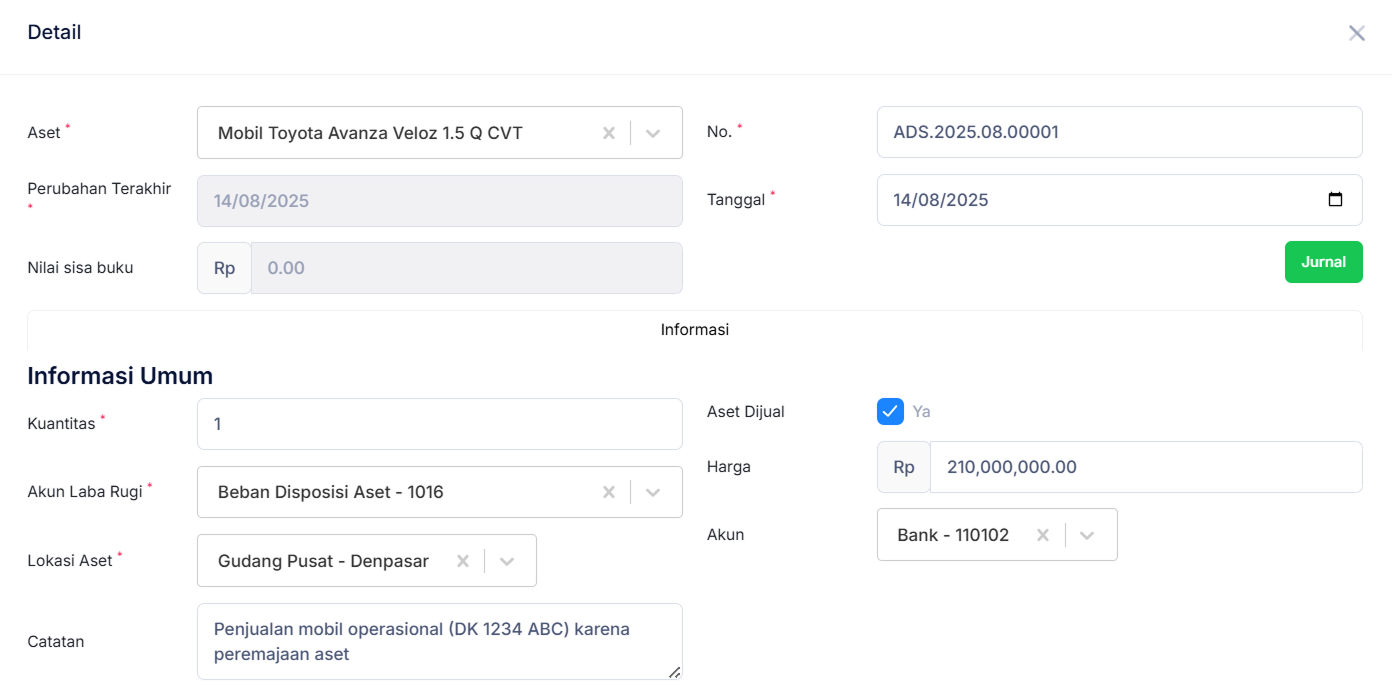Screen dimensions: 1392x693
Task: Switch to the Informasi tab
Action: pos(694,330)
